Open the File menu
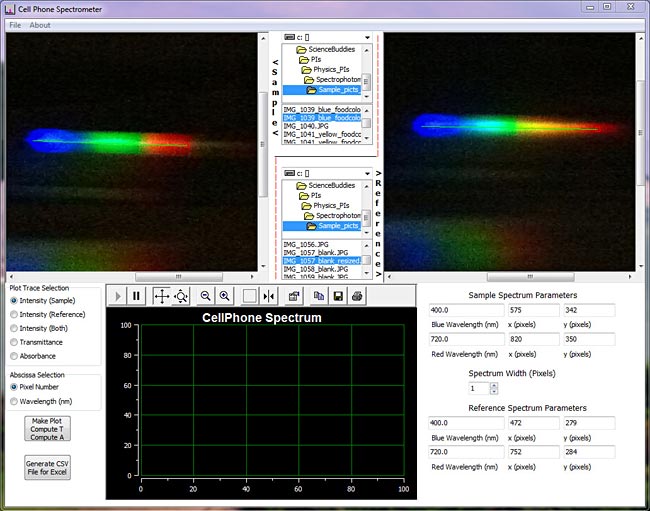This screenshot has height=511, width=650. [x=15, y=25]
